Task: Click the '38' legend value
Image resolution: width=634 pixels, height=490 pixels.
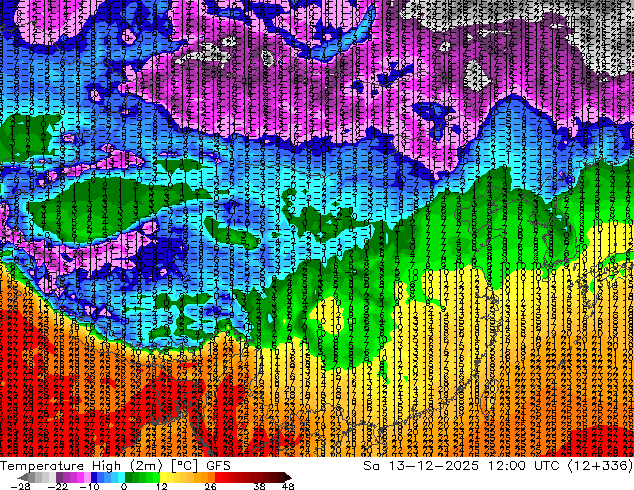Action: [260, 486]
